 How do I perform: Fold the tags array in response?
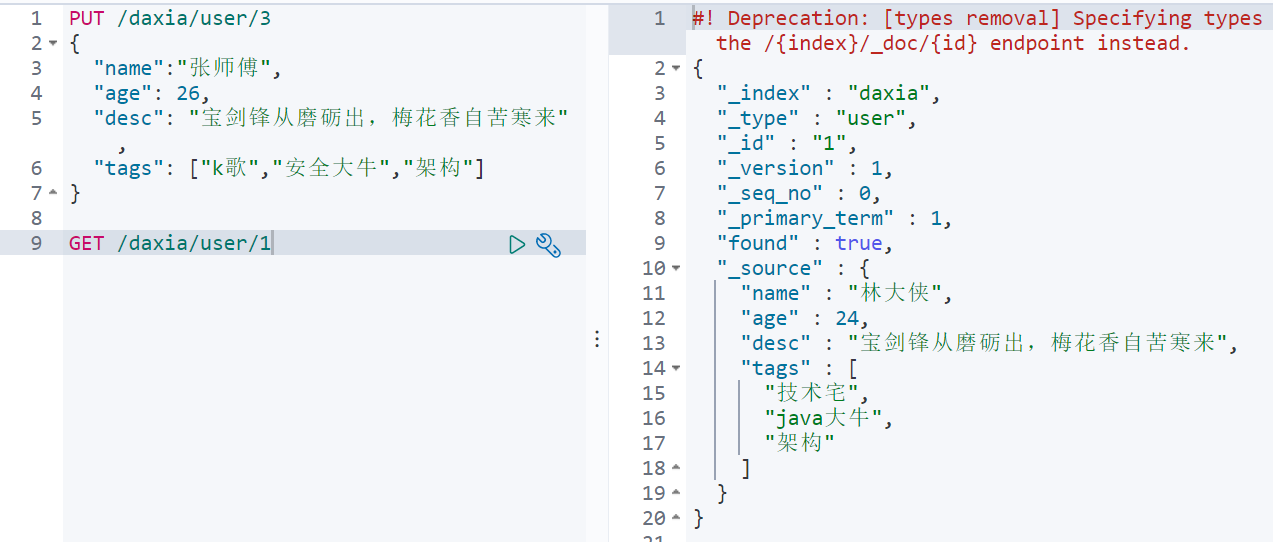click(676, 369)
